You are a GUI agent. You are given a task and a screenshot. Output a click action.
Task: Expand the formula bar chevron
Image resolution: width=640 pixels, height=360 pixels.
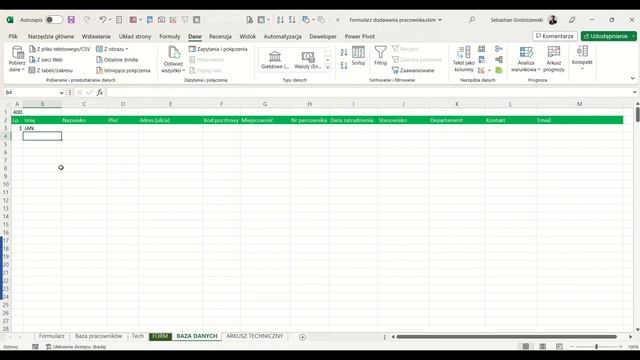click(x=634, y=92)
